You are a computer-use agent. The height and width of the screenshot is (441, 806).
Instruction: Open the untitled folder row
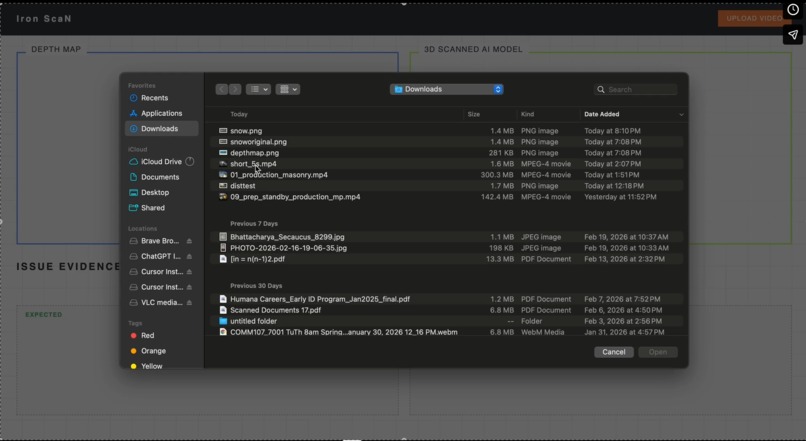point(446,321)
